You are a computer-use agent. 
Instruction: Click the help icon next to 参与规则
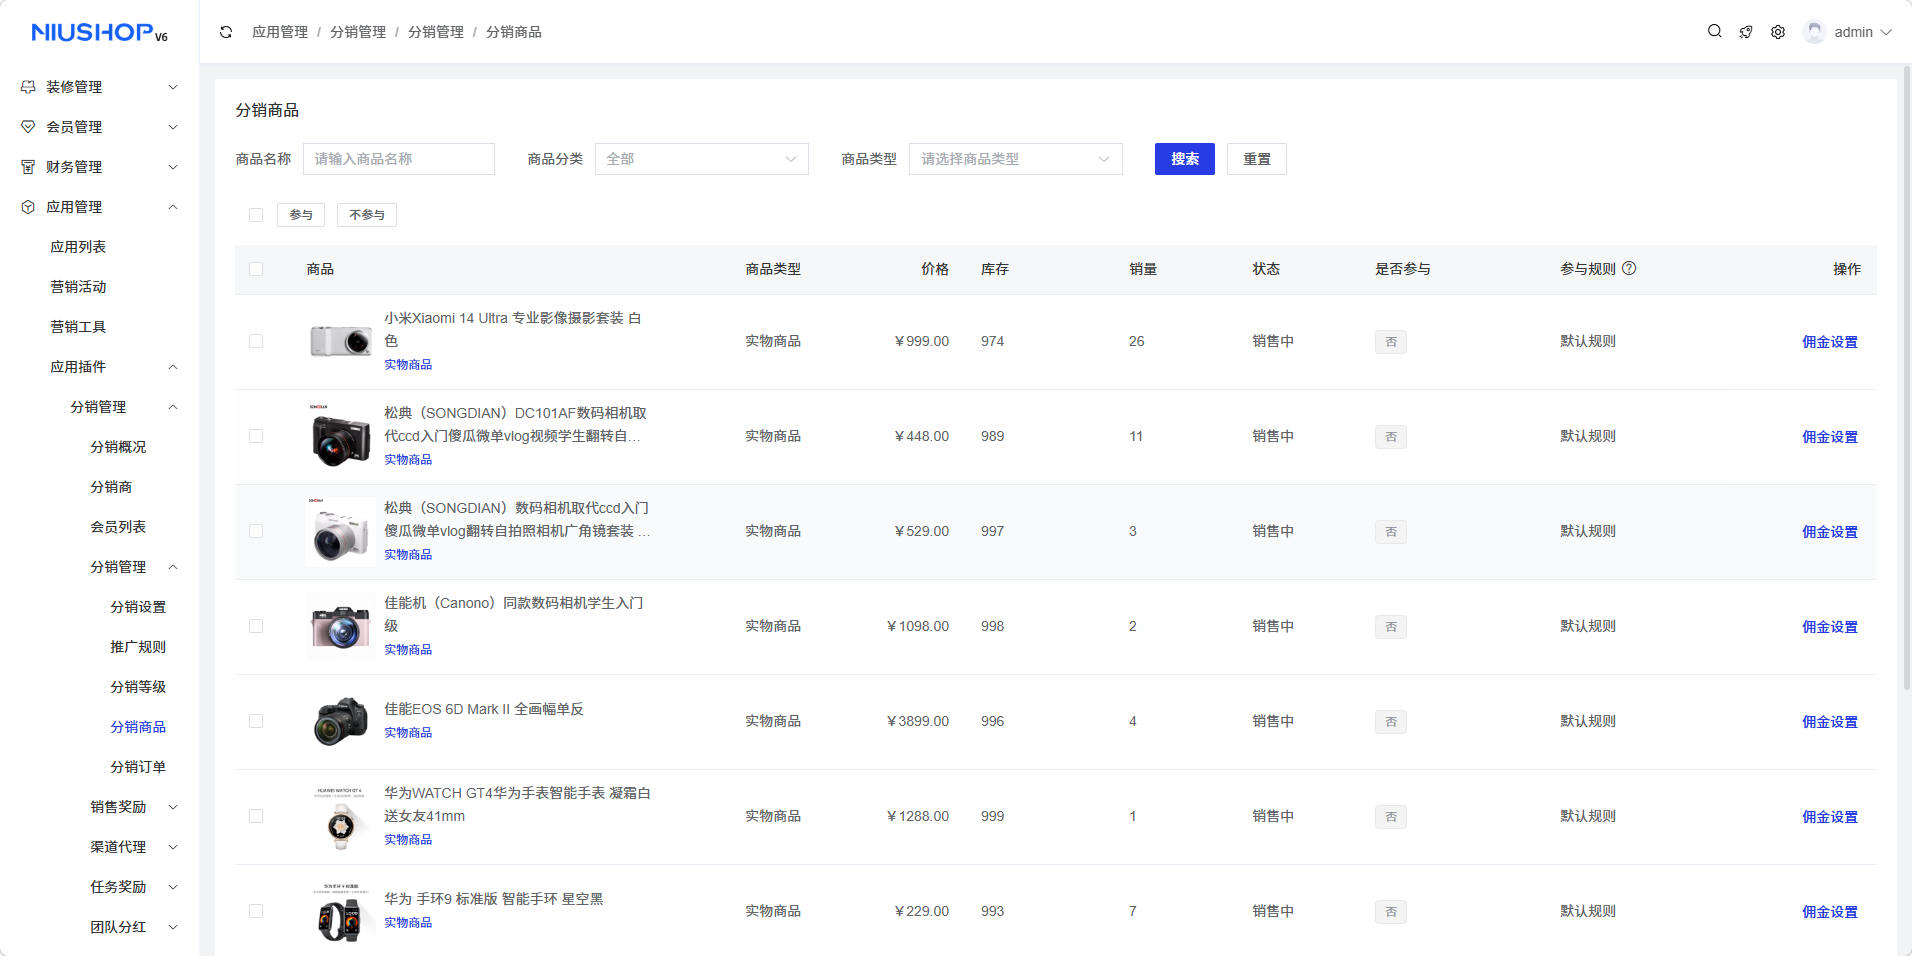tap(1629, 269)
